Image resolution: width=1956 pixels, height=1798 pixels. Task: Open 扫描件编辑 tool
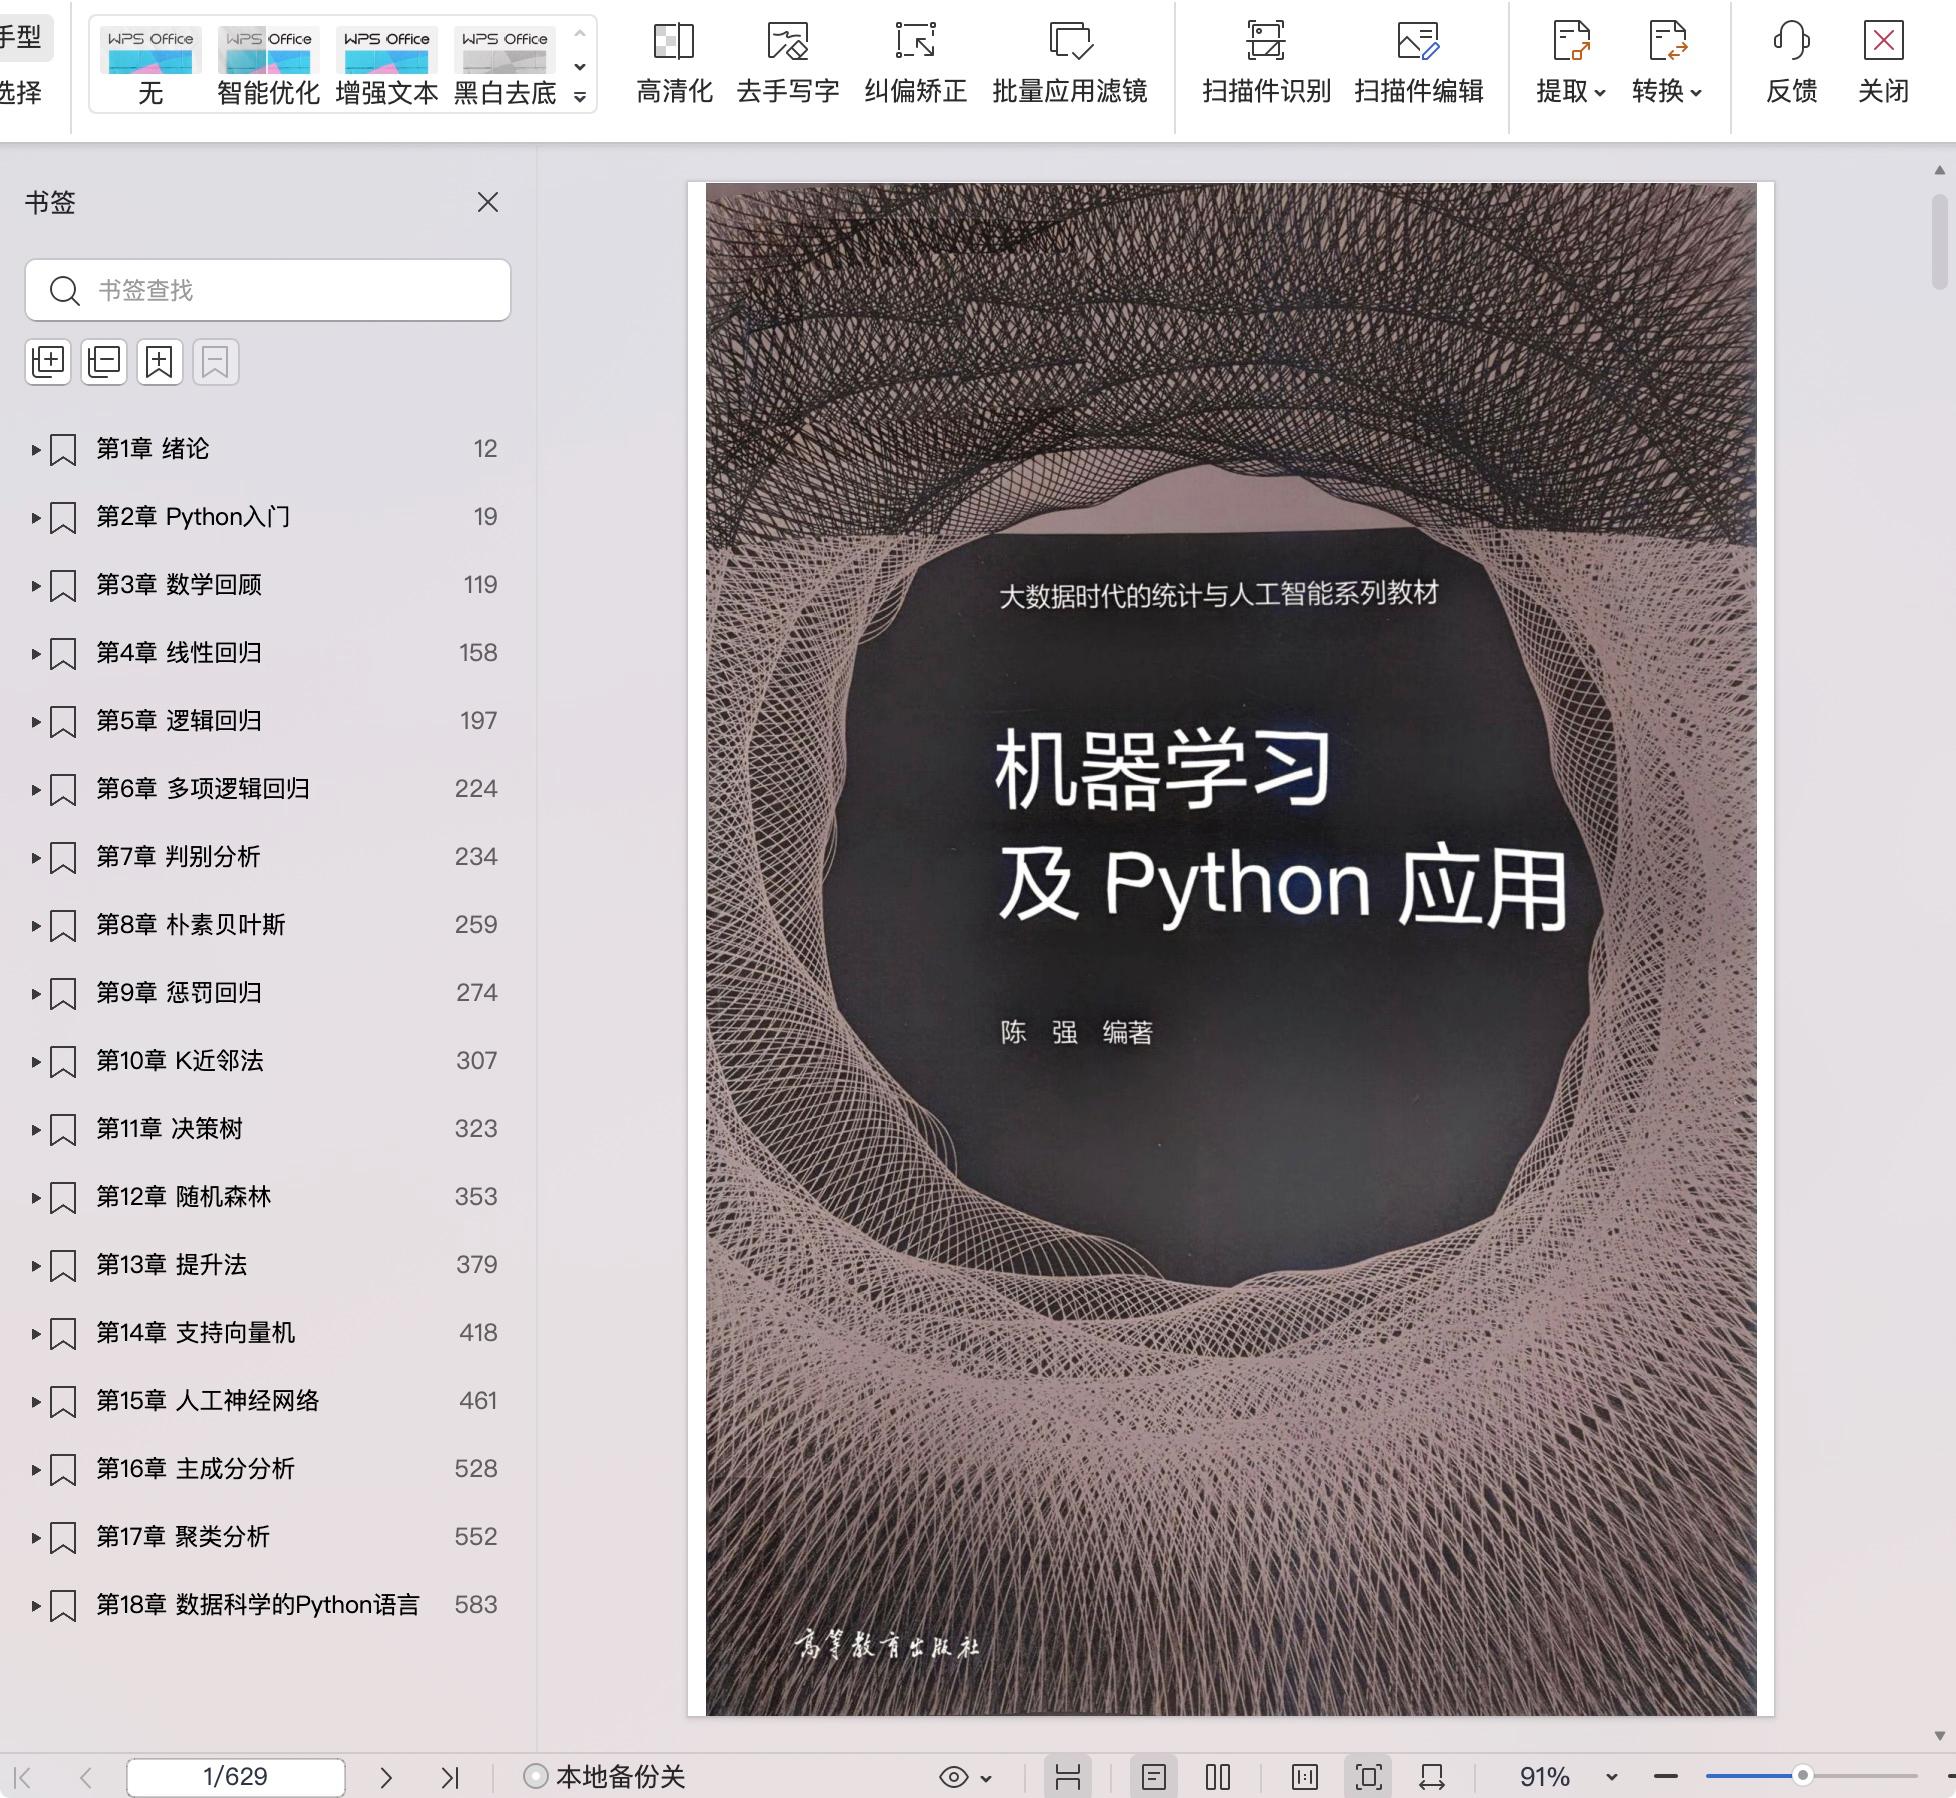[1418, 64]
